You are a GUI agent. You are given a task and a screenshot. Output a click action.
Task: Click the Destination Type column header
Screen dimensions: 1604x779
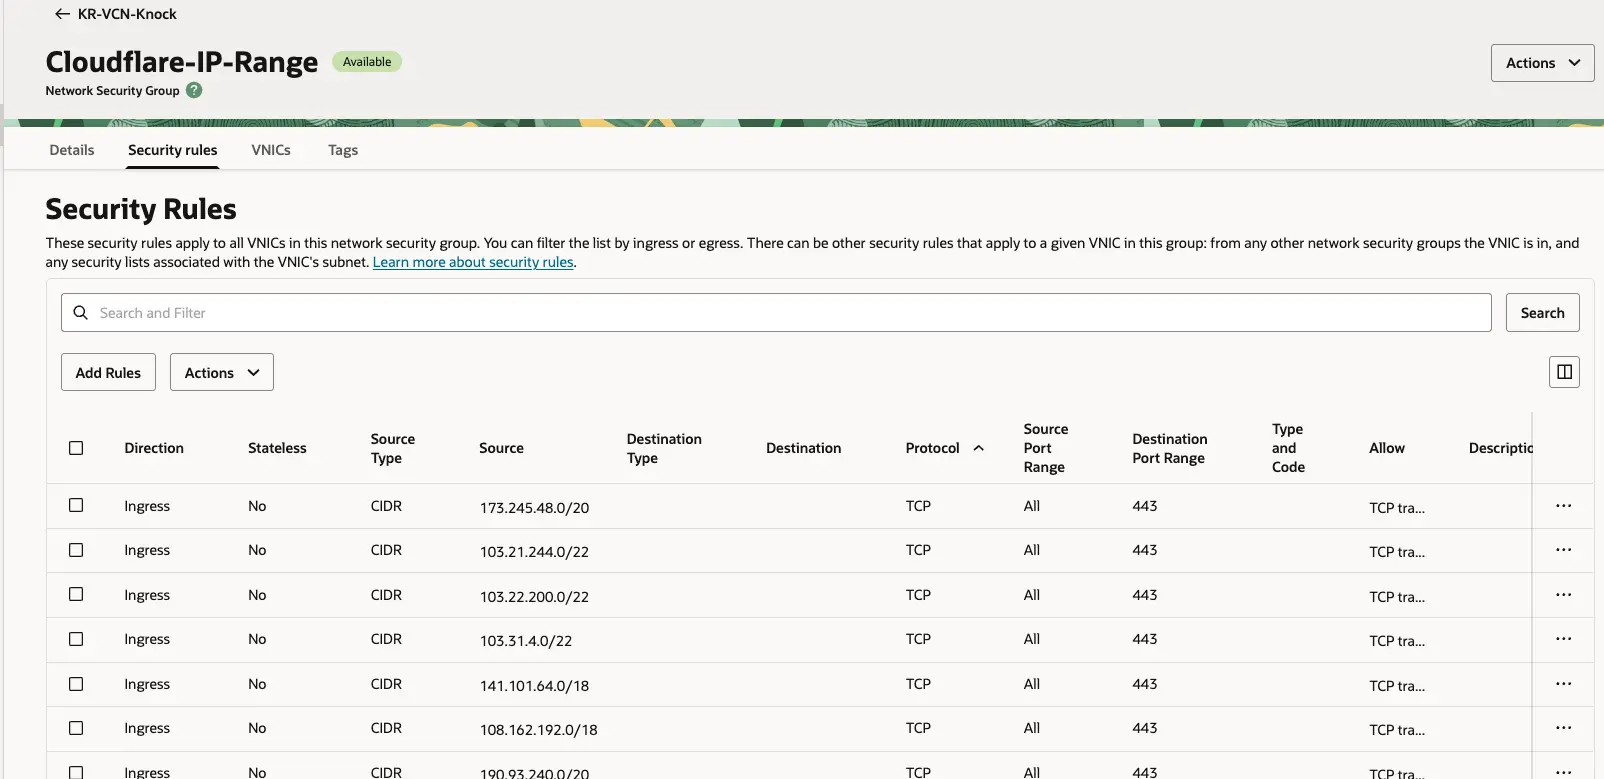tap(664, 448)
